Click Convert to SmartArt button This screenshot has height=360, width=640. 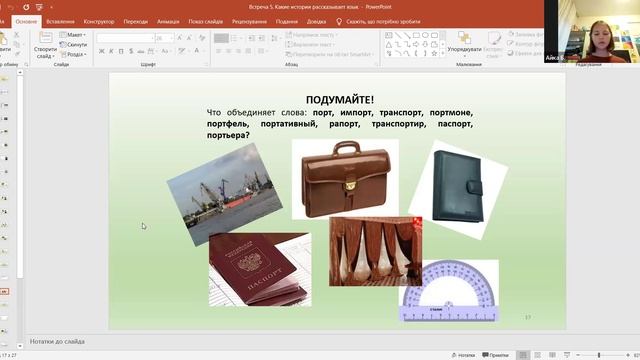[330, 54]
